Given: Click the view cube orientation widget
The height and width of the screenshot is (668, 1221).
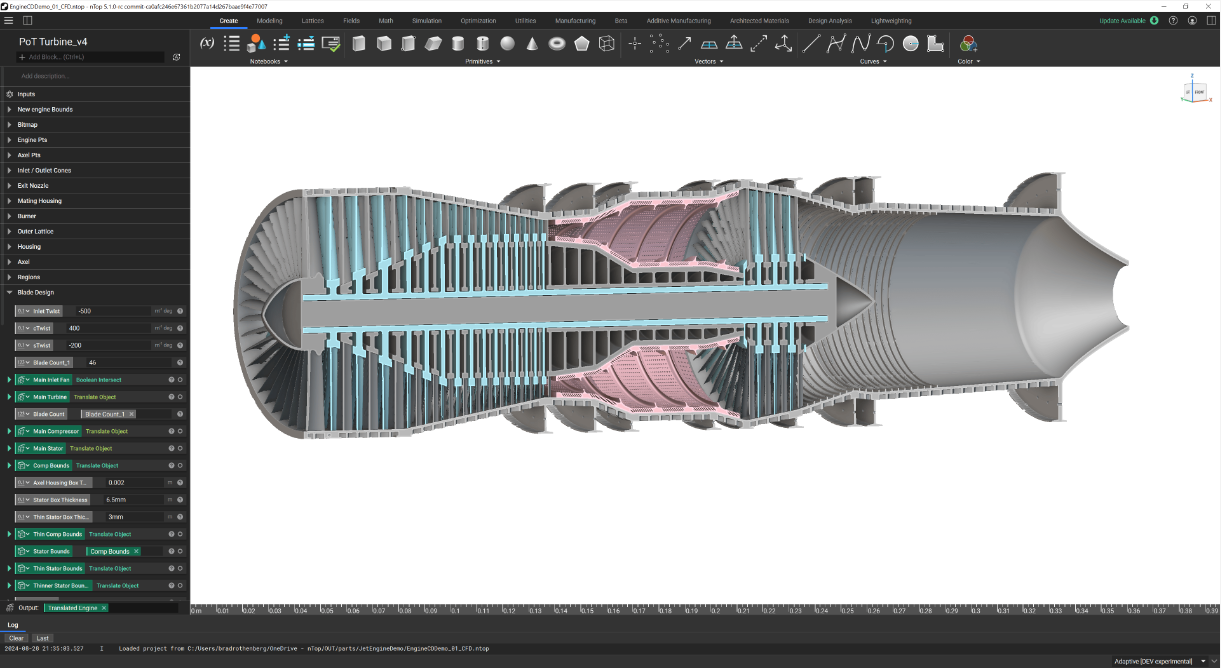Looking at the screenshot, I should pos(1195,90).
